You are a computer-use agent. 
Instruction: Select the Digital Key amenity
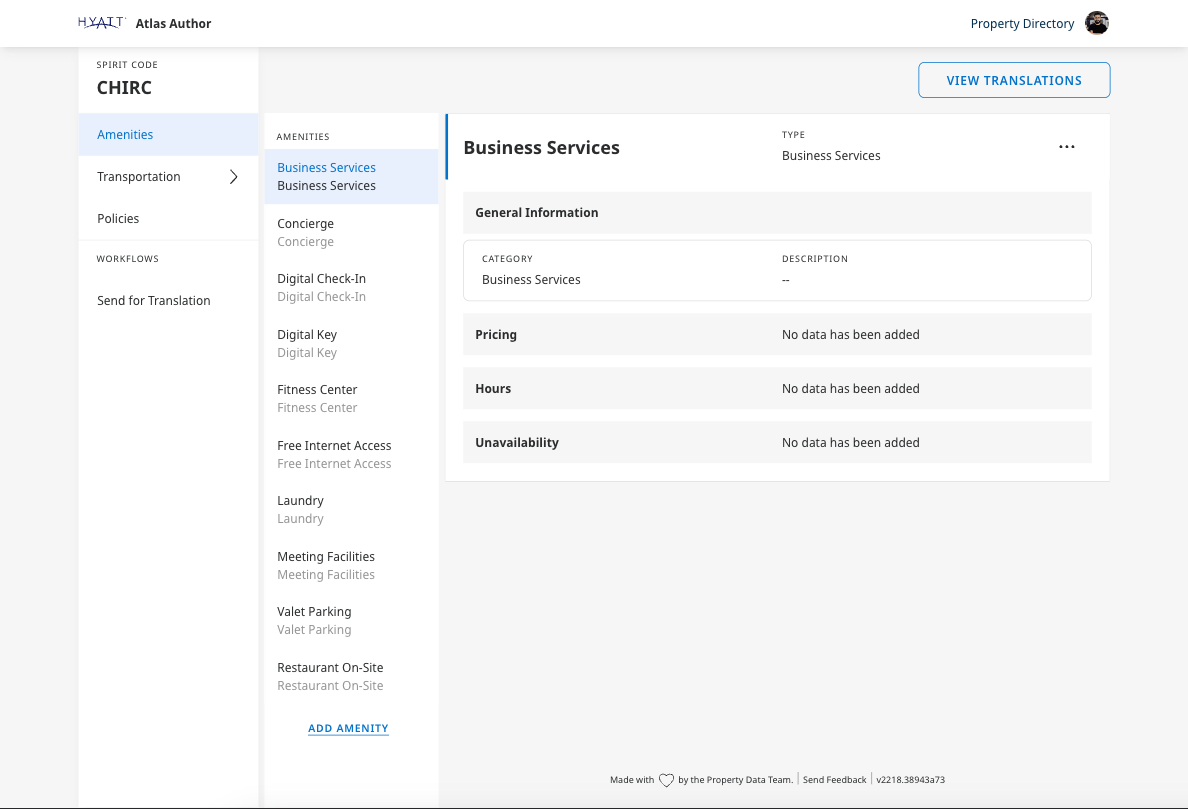click(352, 344)
